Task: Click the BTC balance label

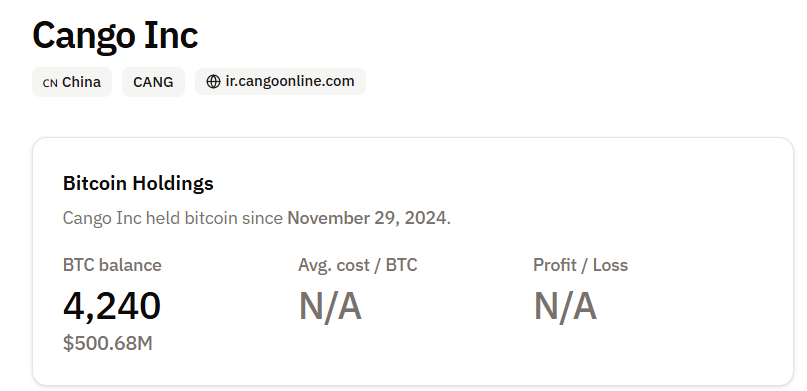Action: (112, 265)
